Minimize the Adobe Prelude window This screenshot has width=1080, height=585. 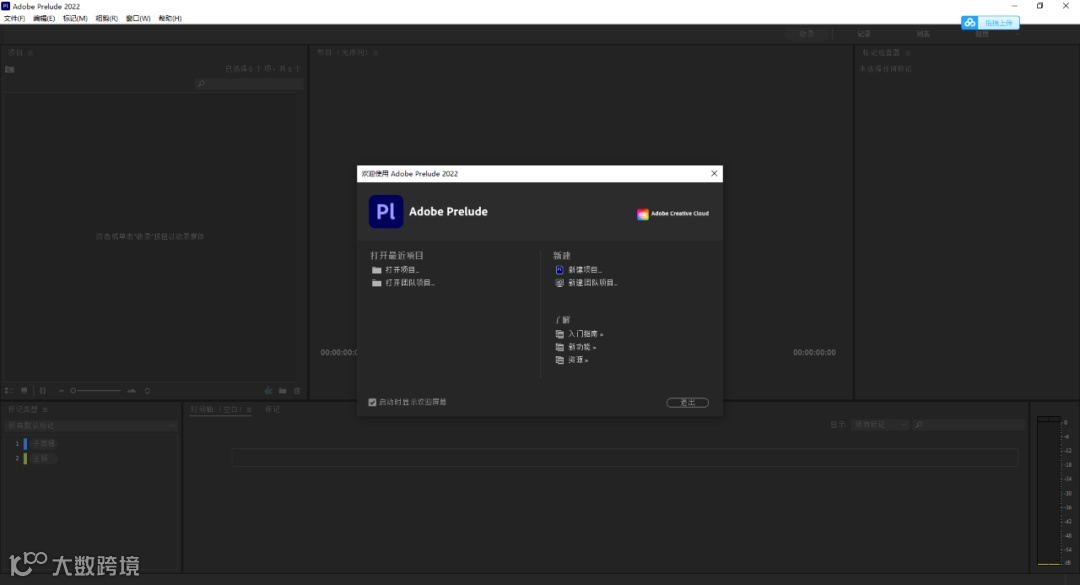click(1015, 6)
